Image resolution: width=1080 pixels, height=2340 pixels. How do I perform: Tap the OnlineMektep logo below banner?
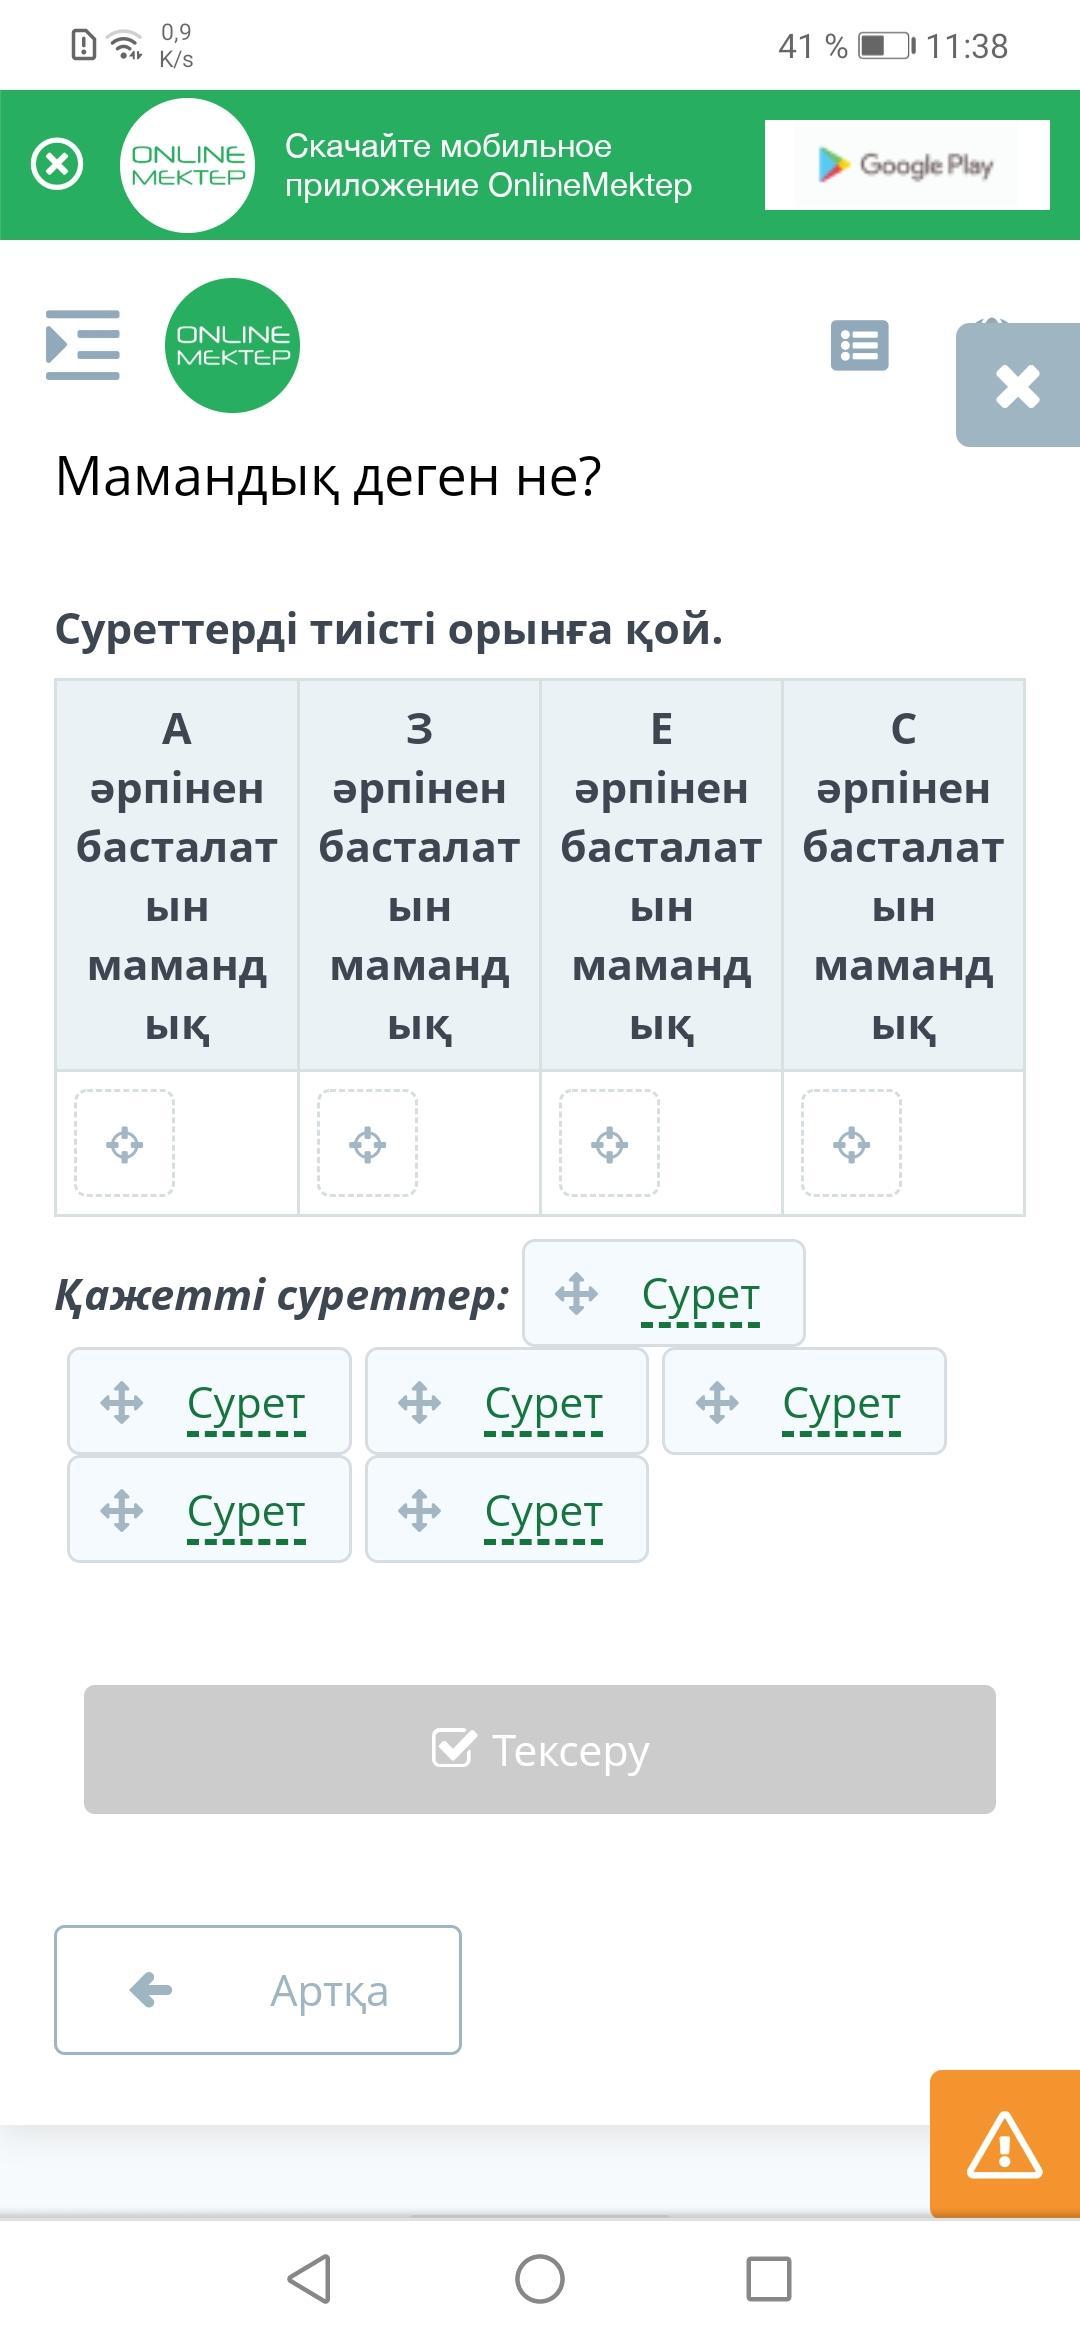[232, 345]
